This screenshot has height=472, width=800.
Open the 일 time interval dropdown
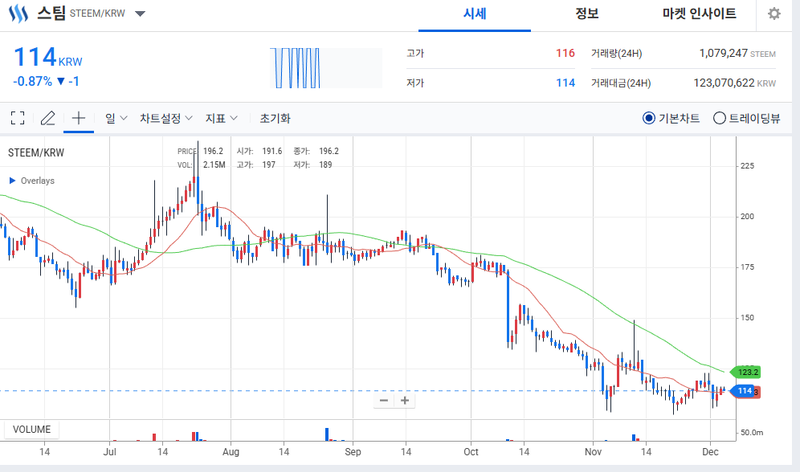[116, 118]
